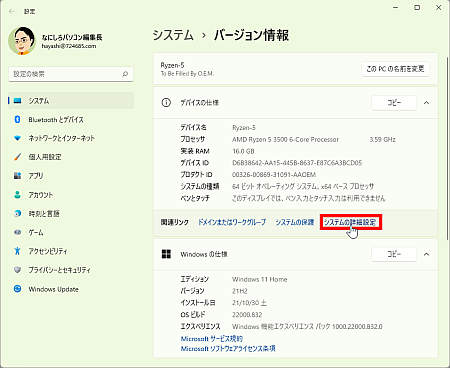Open 時刻と言語 globe clock icon

click(17, 213)
